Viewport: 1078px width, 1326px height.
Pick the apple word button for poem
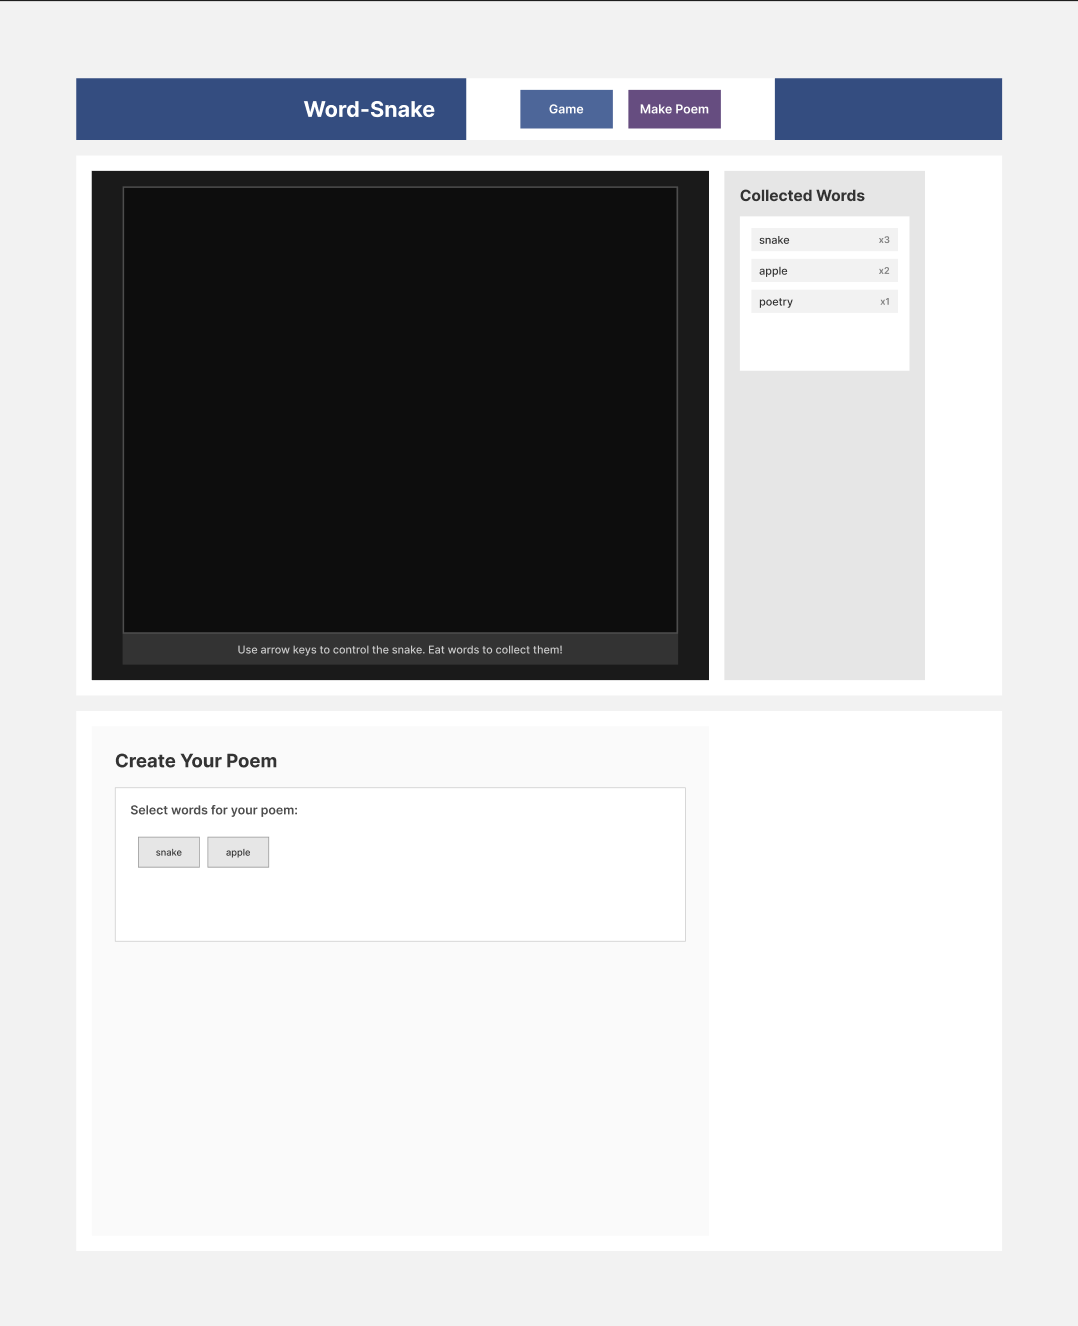tap(238, 852)
